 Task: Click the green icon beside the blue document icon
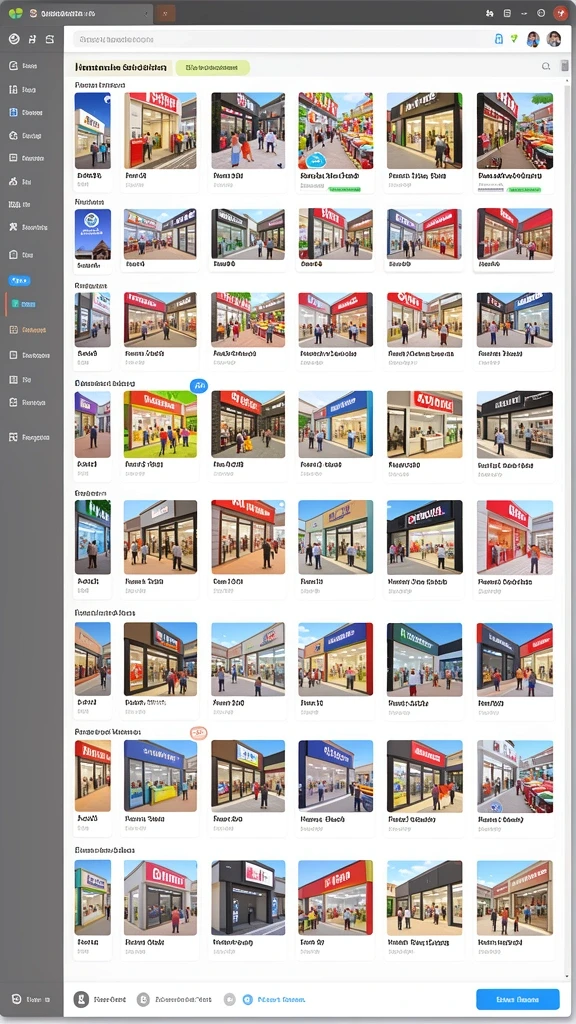514,39
